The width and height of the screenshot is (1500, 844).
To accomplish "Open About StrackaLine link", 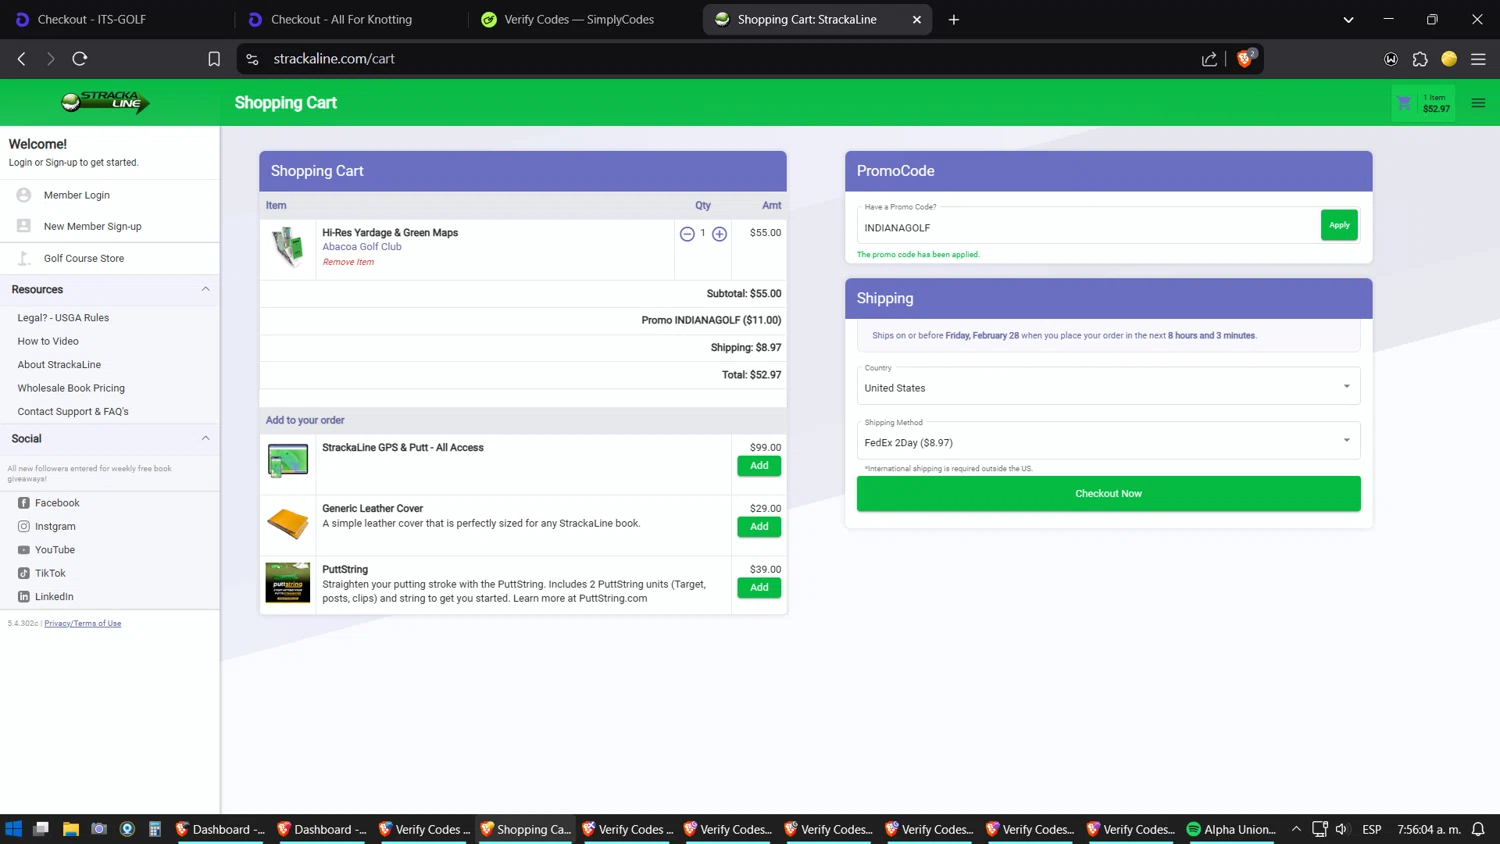I will click(59, 365).
